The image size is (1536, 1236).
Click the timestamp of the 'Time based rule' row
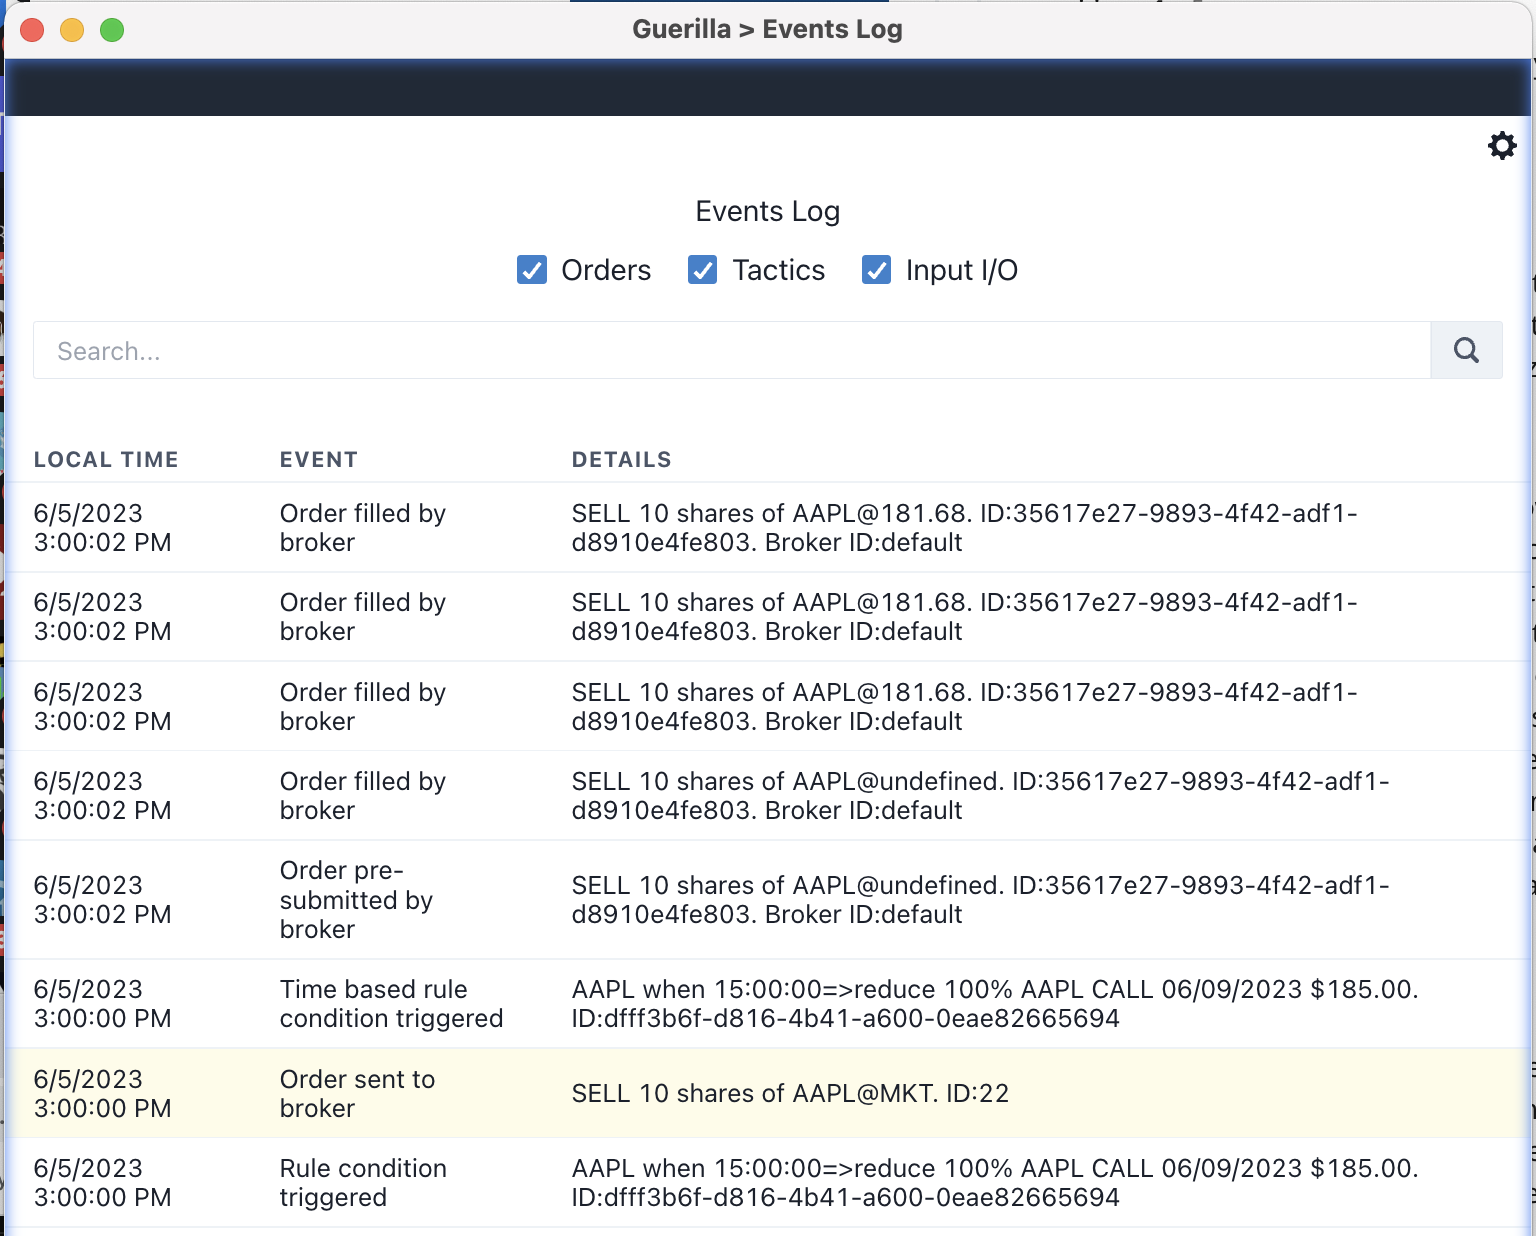pos(102,1004)
